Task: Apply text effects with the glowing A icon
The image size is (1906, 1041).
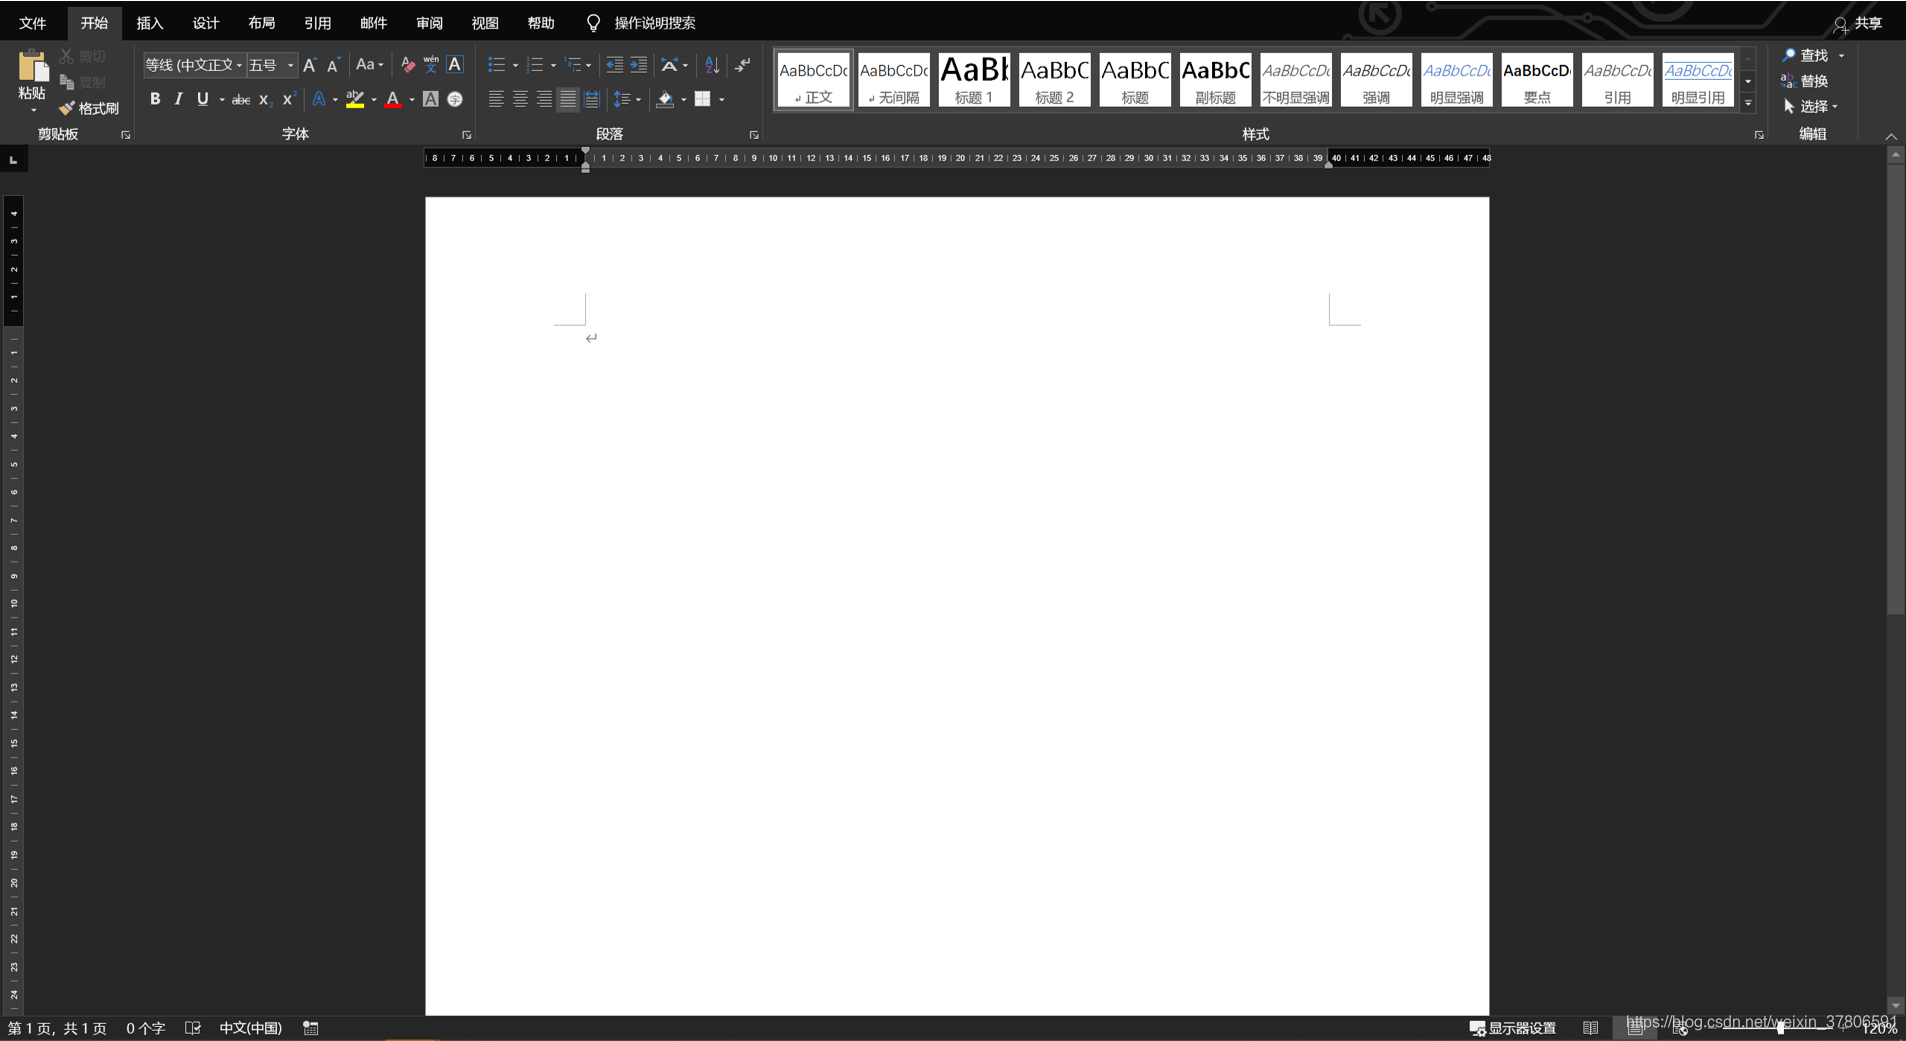Action: pos(318,99)
